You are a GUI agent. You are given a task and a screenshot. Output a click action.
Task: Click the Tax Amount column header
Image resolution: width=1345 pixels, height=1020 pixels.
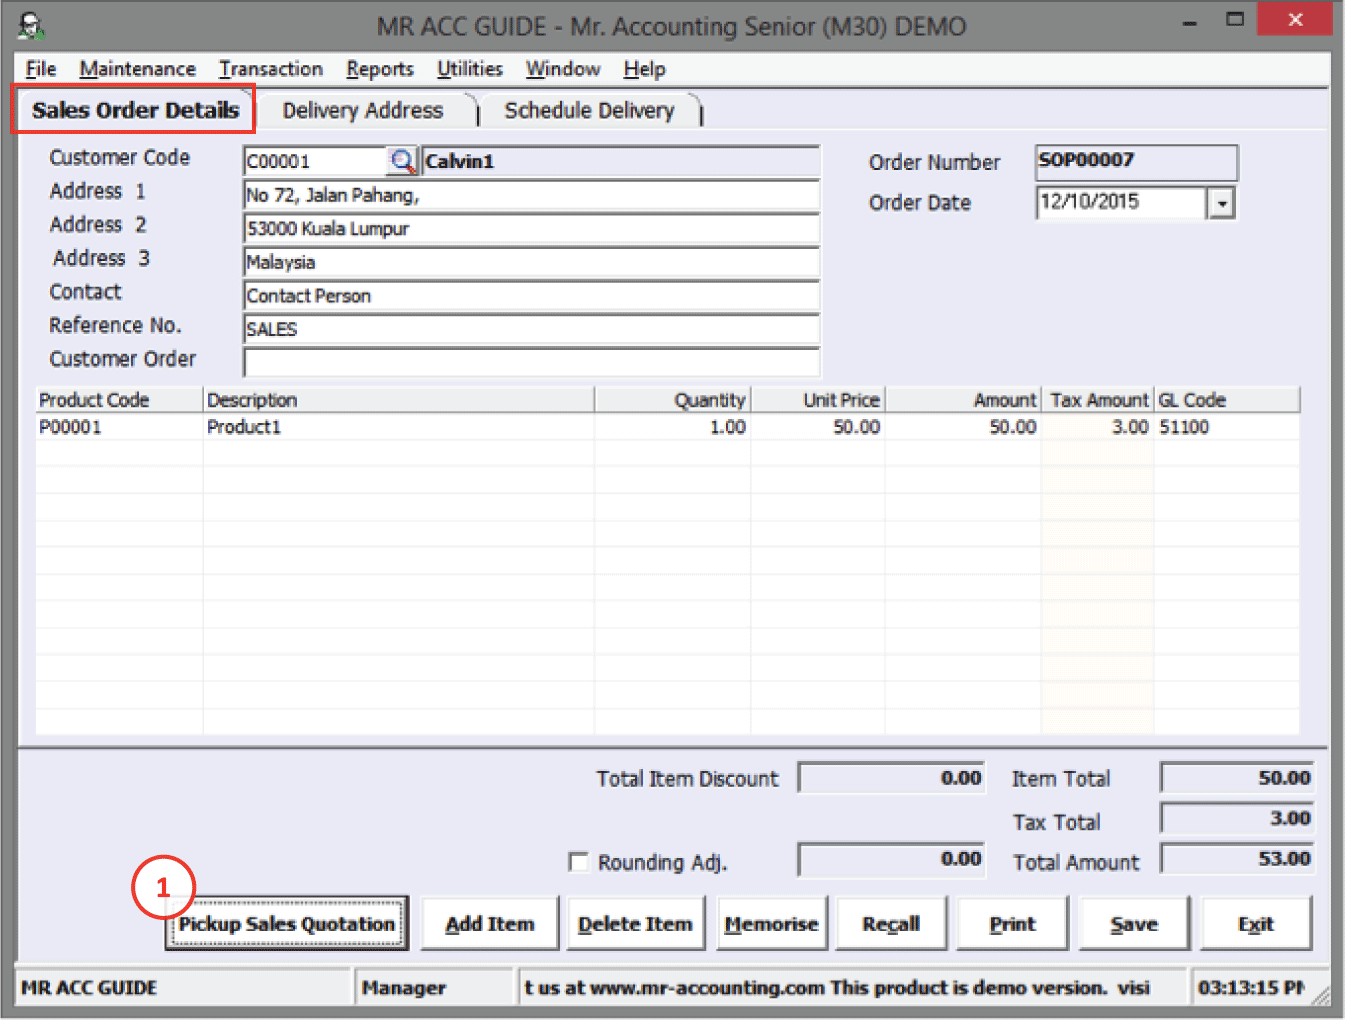click(1098, 400)
